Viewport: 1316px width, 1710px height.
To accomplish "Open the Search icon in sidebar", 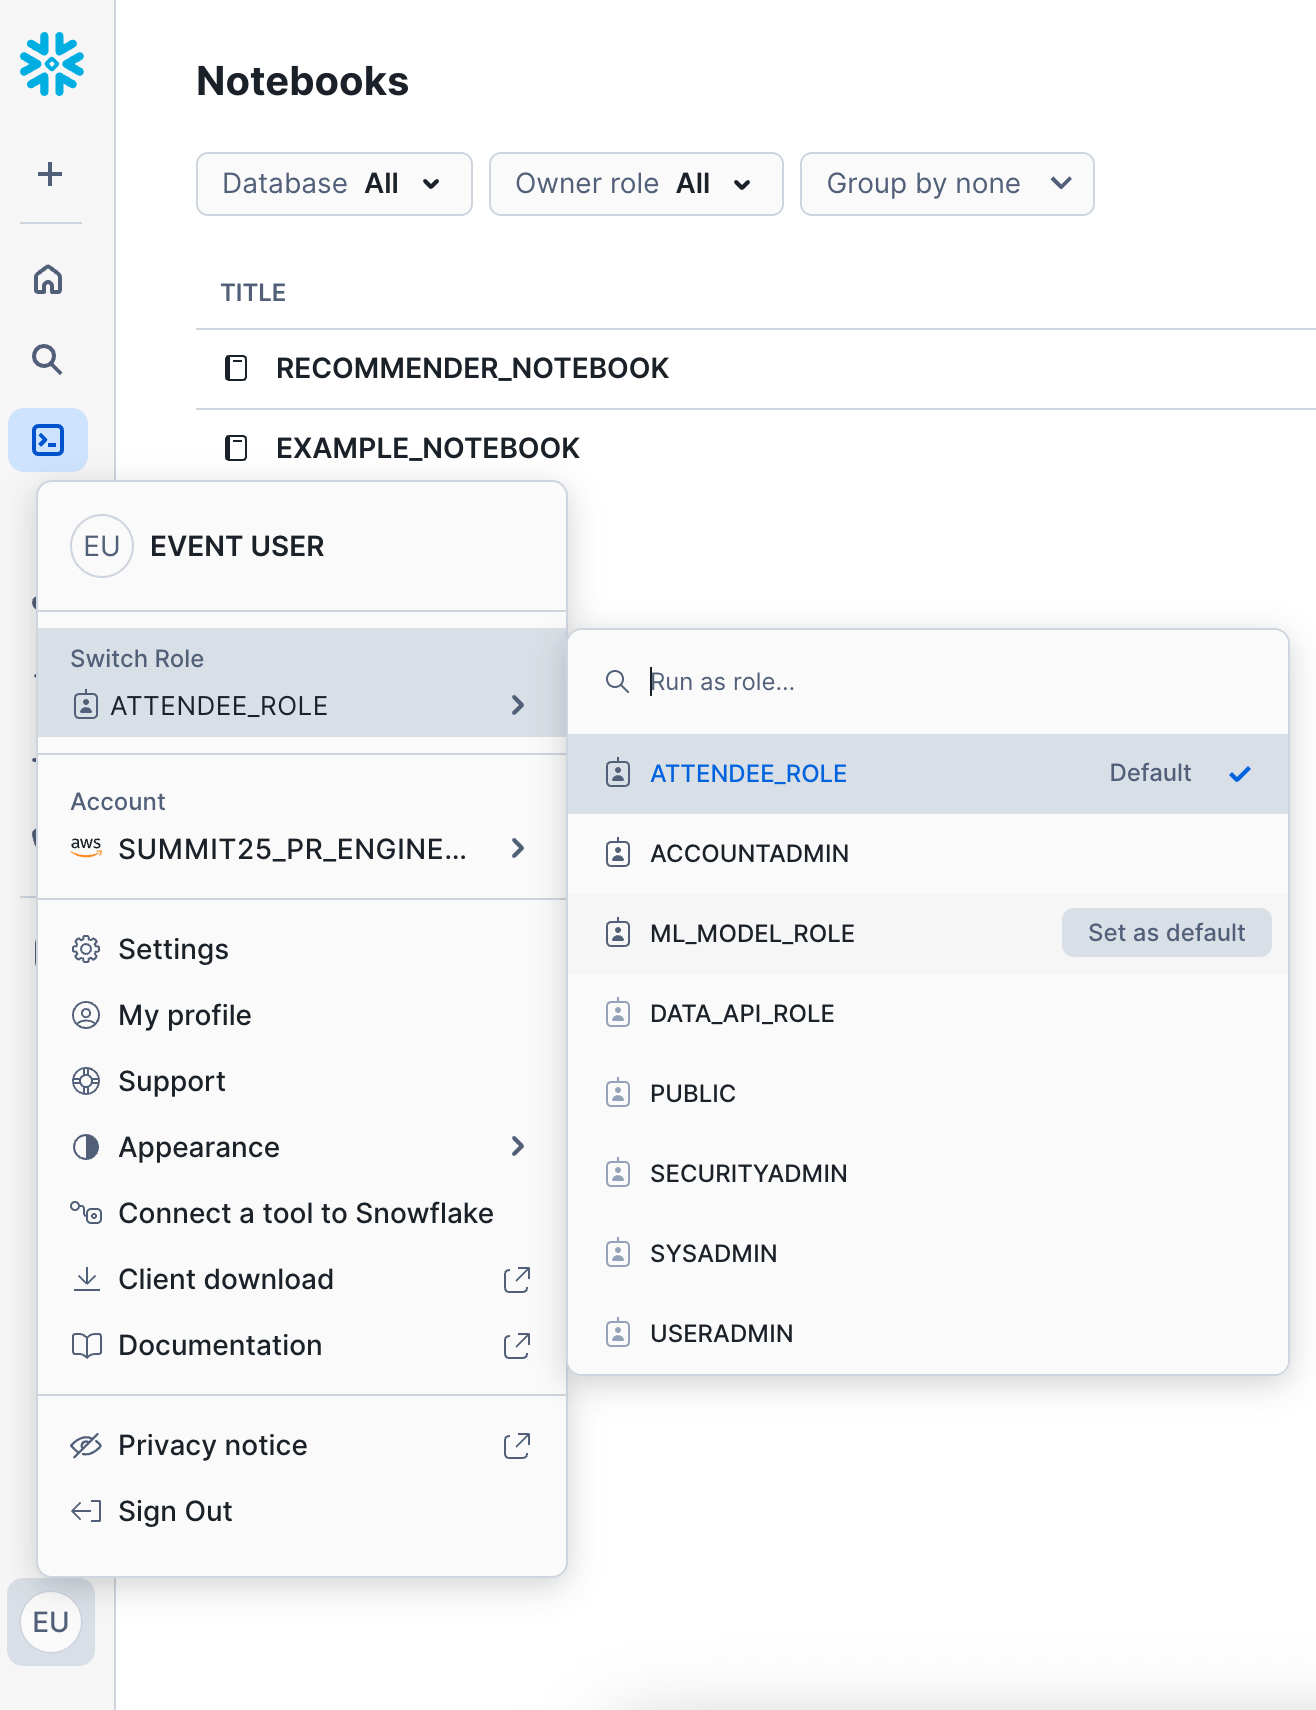I will coord(48,359).
